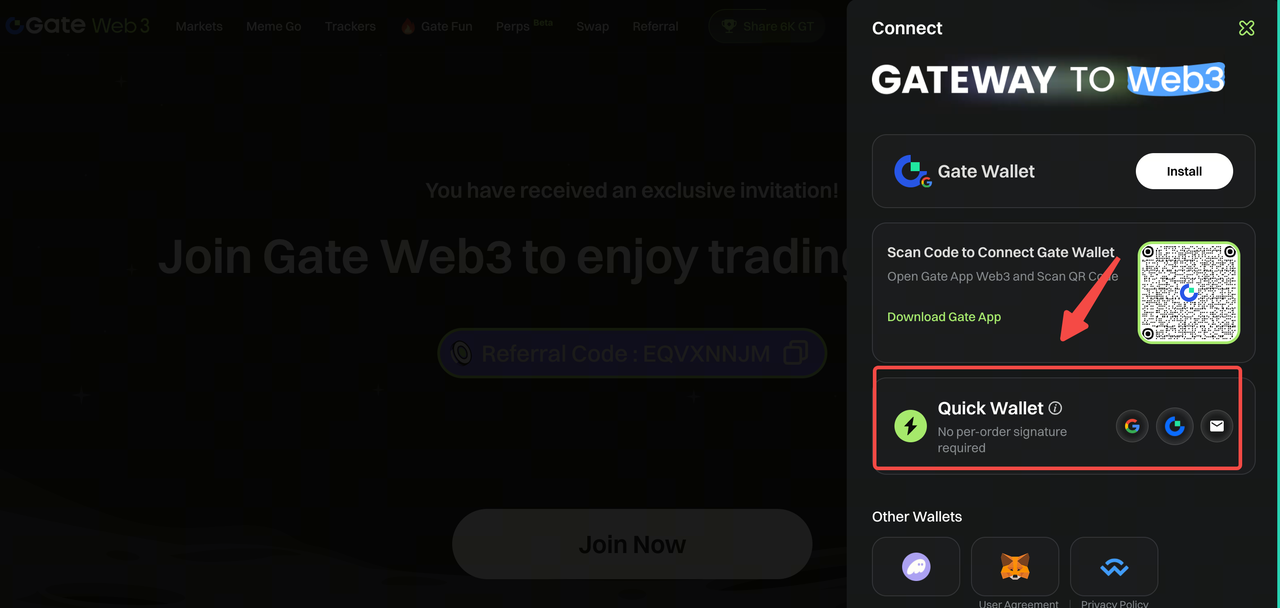
Task: Connect with the WalletConnect icon
Action: (1114, 567)
